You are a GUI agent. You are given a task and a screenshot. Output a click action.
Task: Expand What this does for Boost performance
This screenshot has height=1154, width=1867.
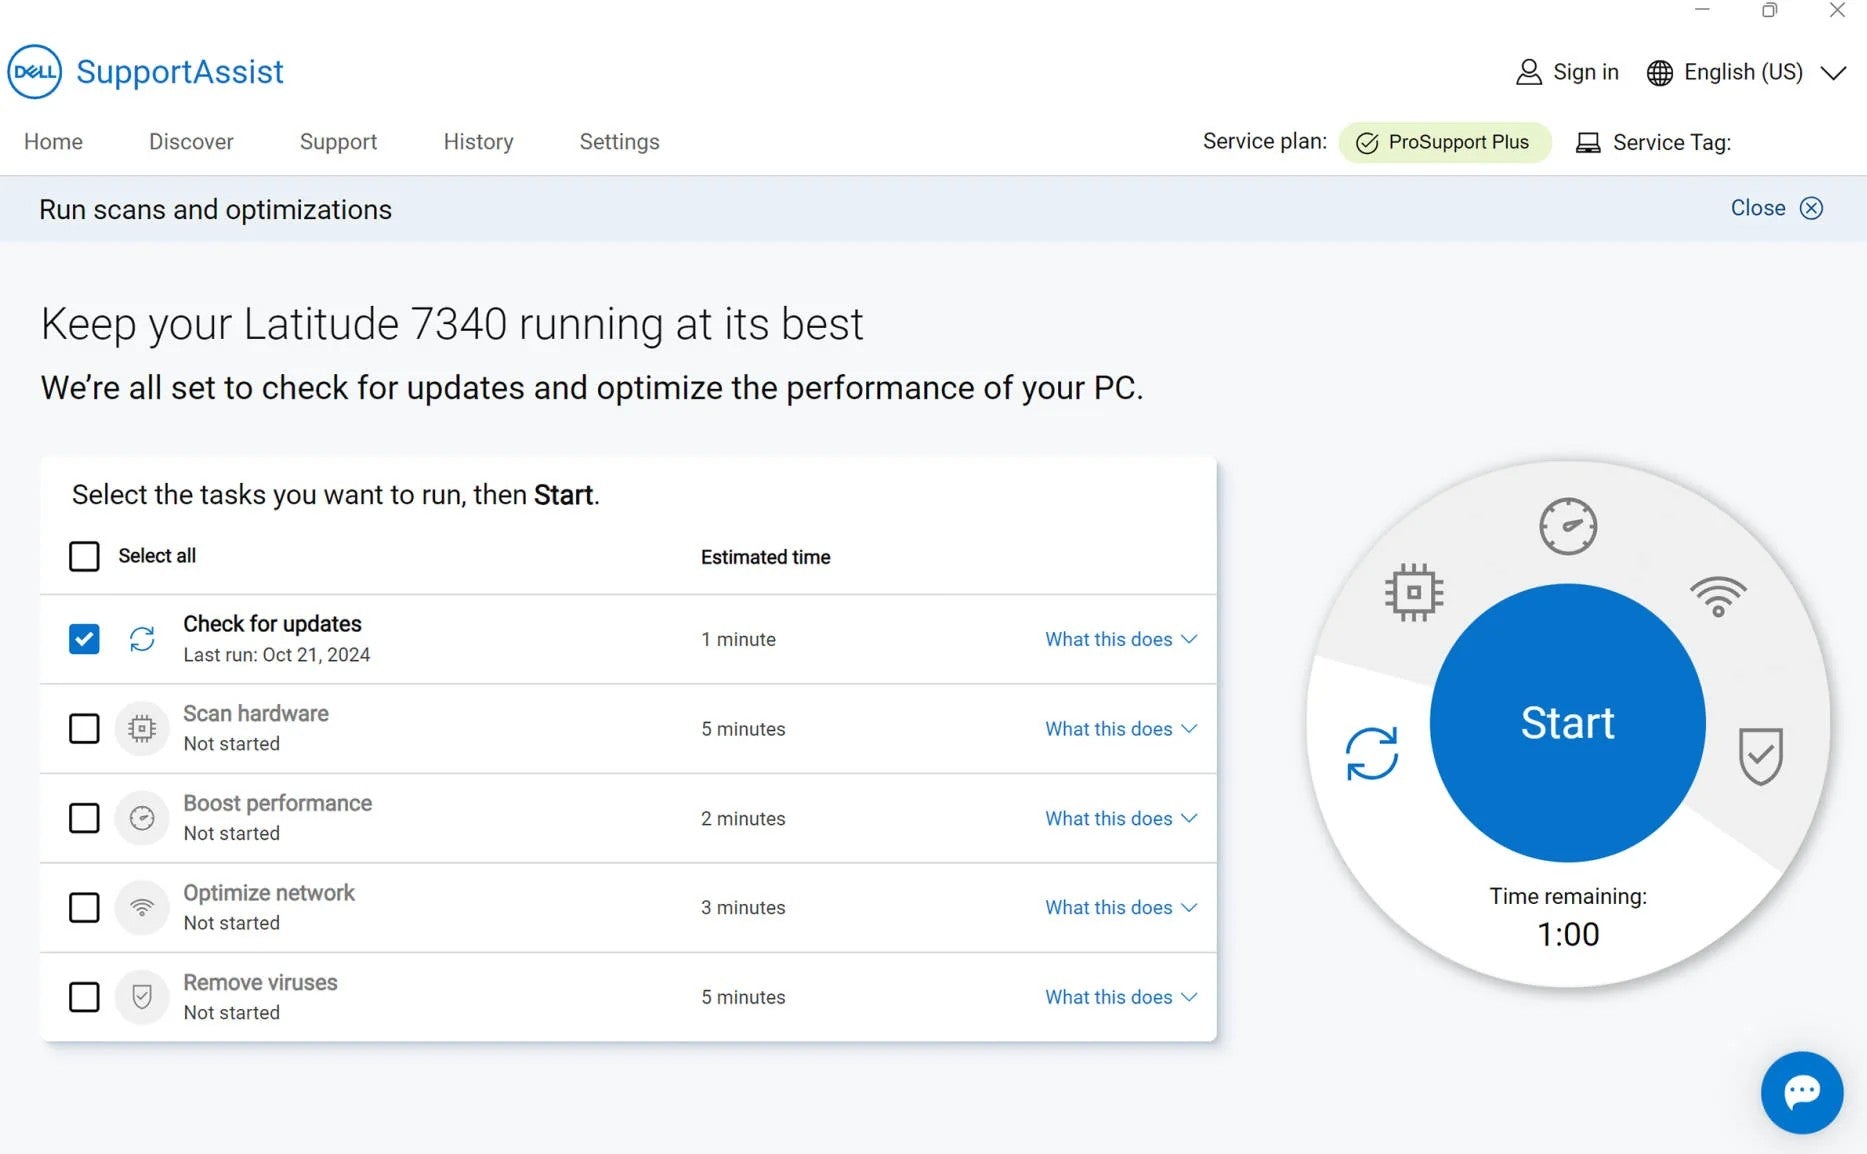pyautogui.click(x=1121, y=818)
